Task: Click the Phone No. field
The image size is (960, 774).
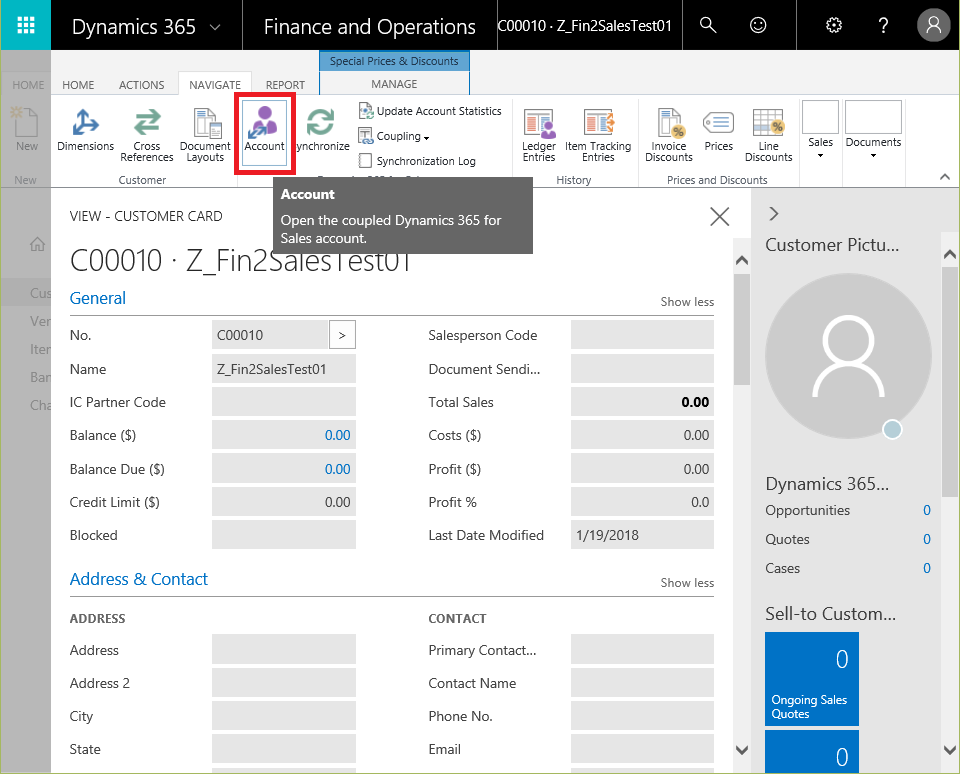Action: pos(642,716)
